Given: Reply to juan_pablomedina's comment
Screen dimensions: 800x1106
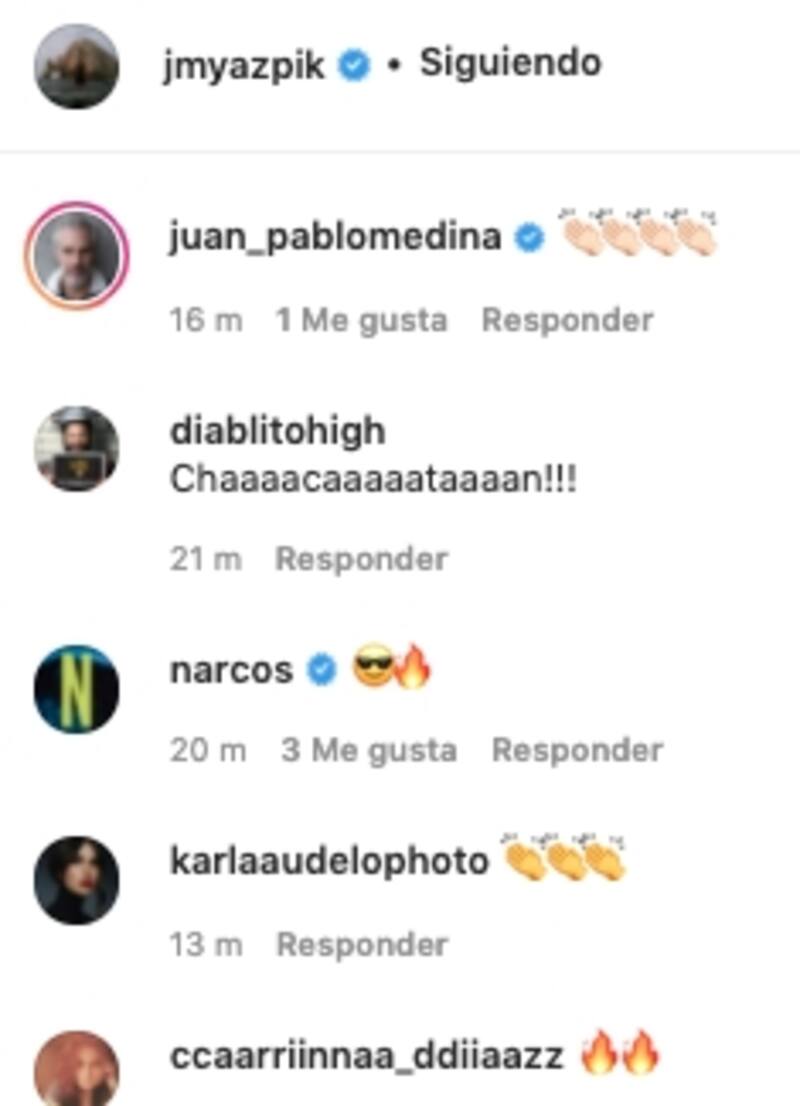Looking at the screenshot, I should [x=567, y=320].
